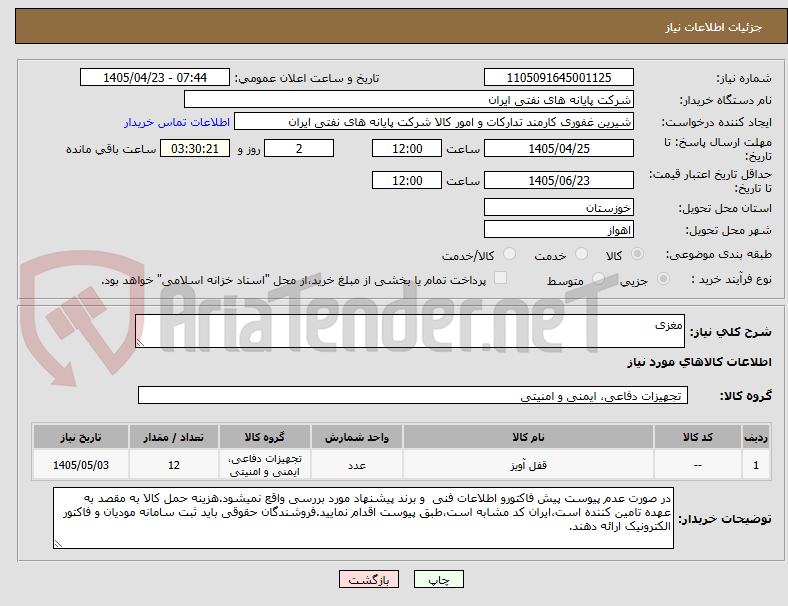Toggle Islamic treasury bonds payment checkbox
Image resolution: width=788 pixels, height=606 pixels.
[501, 278]
